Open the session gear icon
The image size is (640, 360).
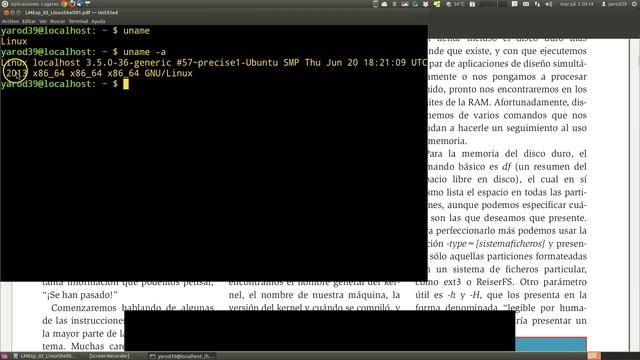coord(634,4)
